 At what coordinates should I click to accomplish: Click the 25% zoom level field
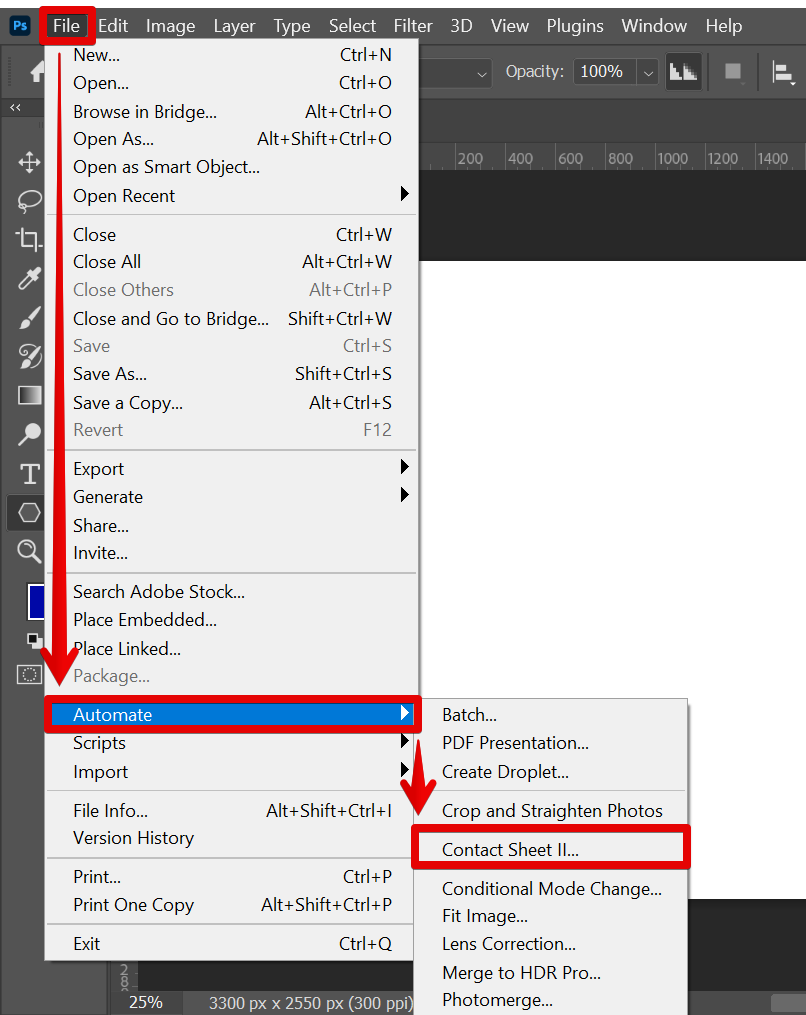click(146, 1002)
